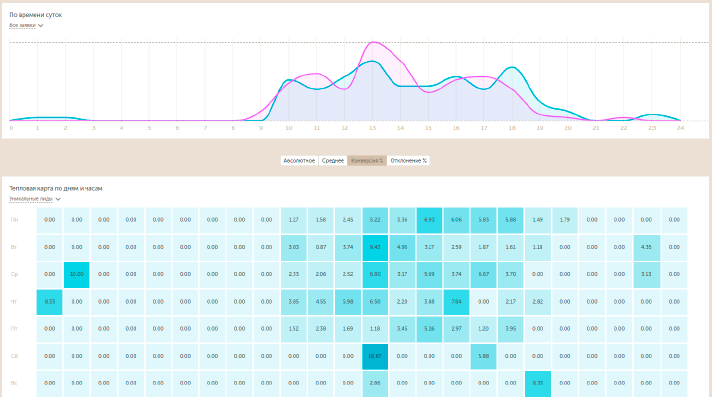Click the 2.86 cell in the Sunday row
This screenshot has height=397, width=712.
[x=375, y=383]
